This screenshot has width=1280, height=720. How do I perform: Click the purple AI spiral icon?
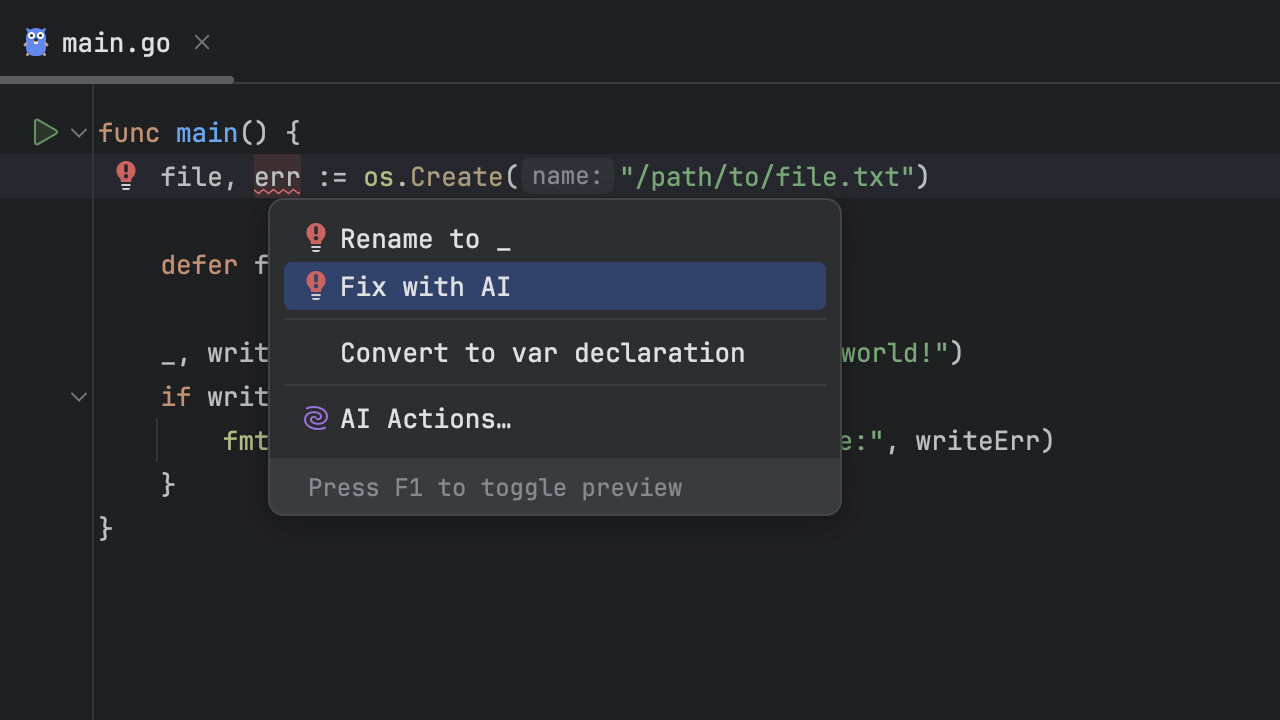[x=316, y=418]
